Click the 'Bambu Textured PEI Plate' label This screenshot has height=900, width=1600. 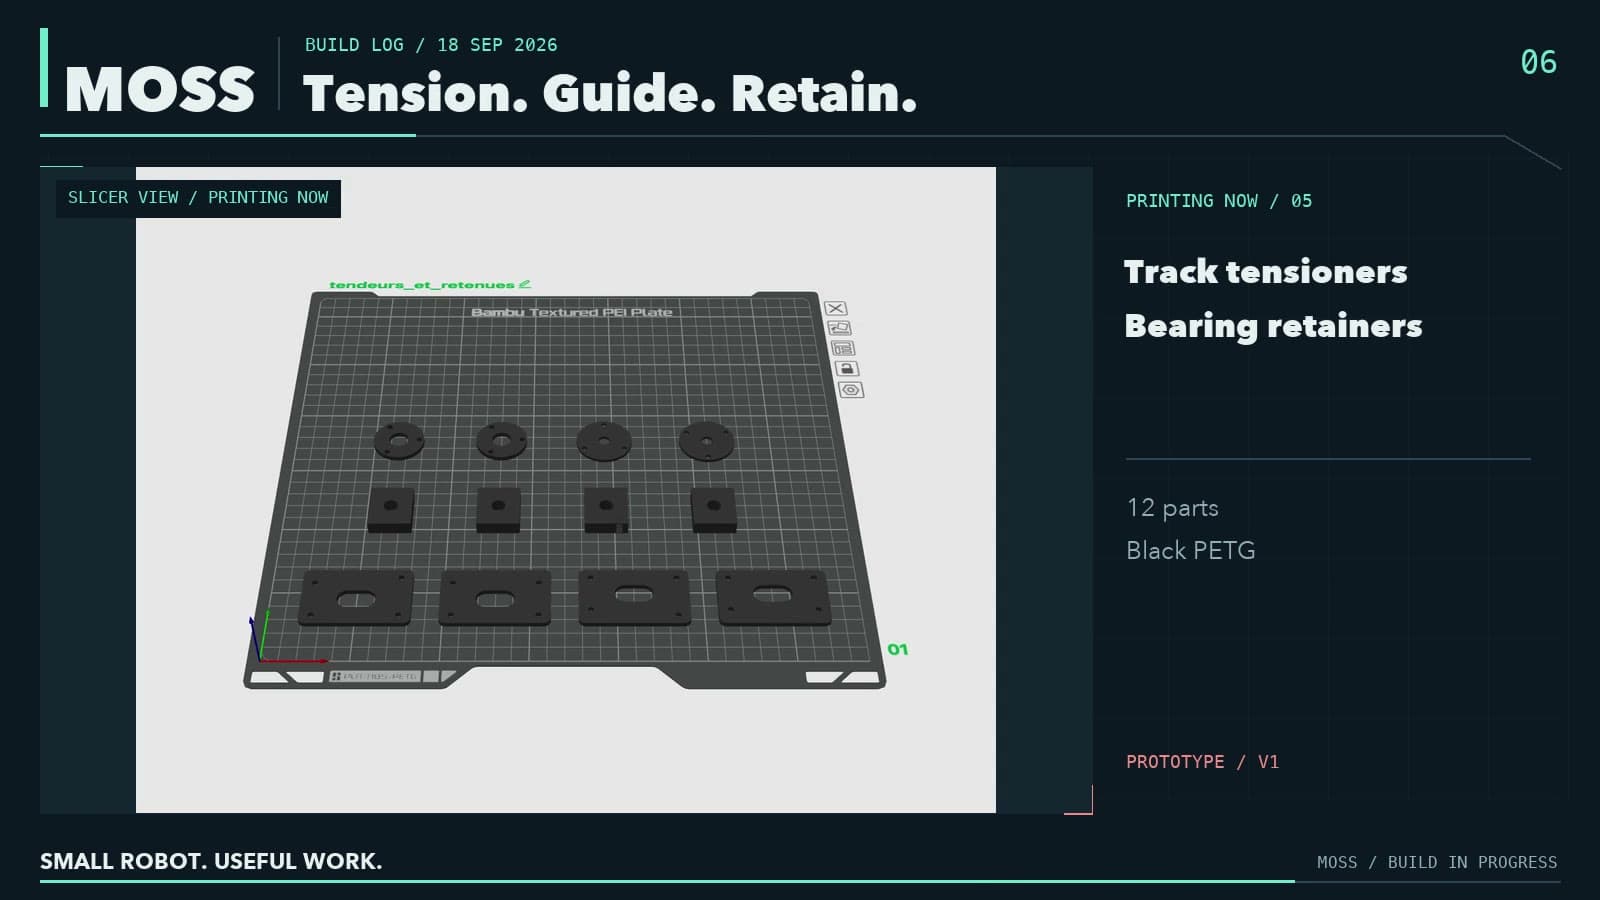point(571,312)
